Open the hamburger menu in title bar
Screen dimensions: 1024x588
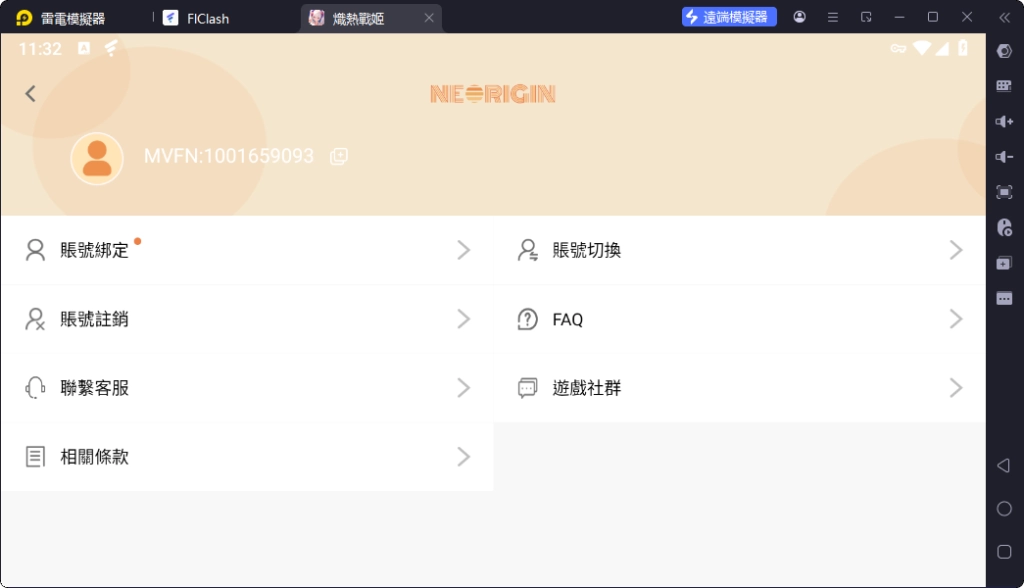click(x=831, y=16)
